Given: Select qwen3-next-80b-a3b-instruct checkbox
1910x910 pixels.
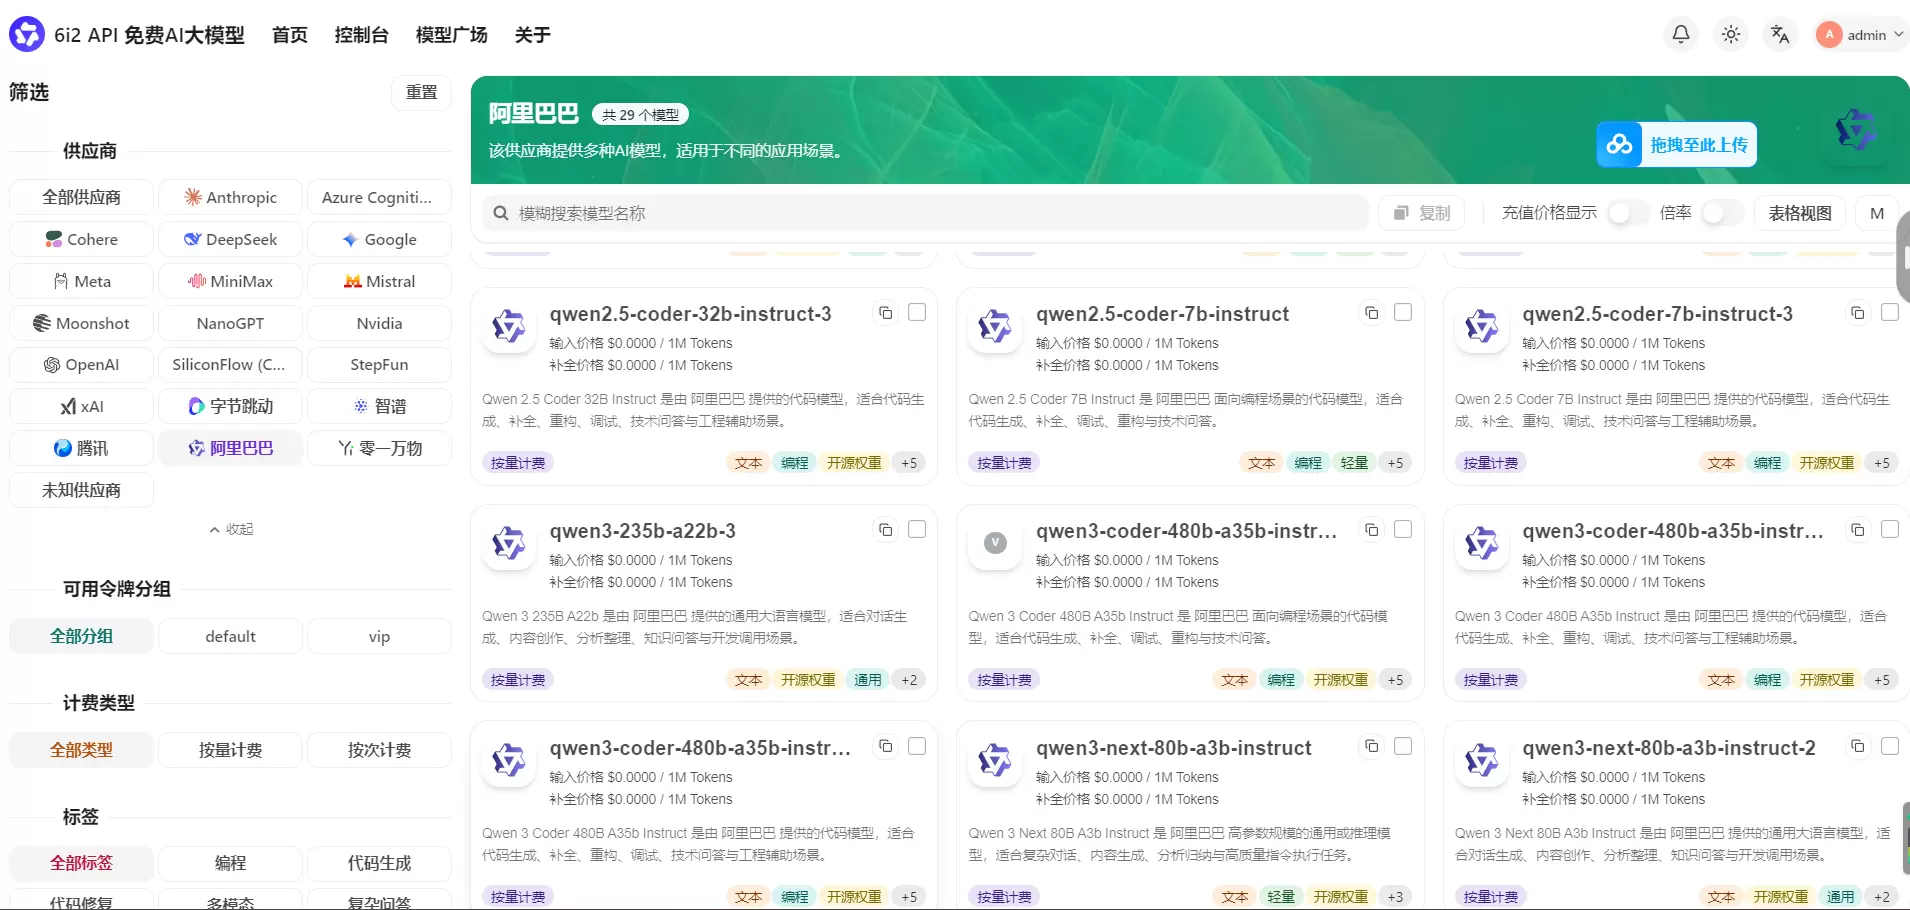Looking at the screenshot, I should click(x=1403, y=746).
